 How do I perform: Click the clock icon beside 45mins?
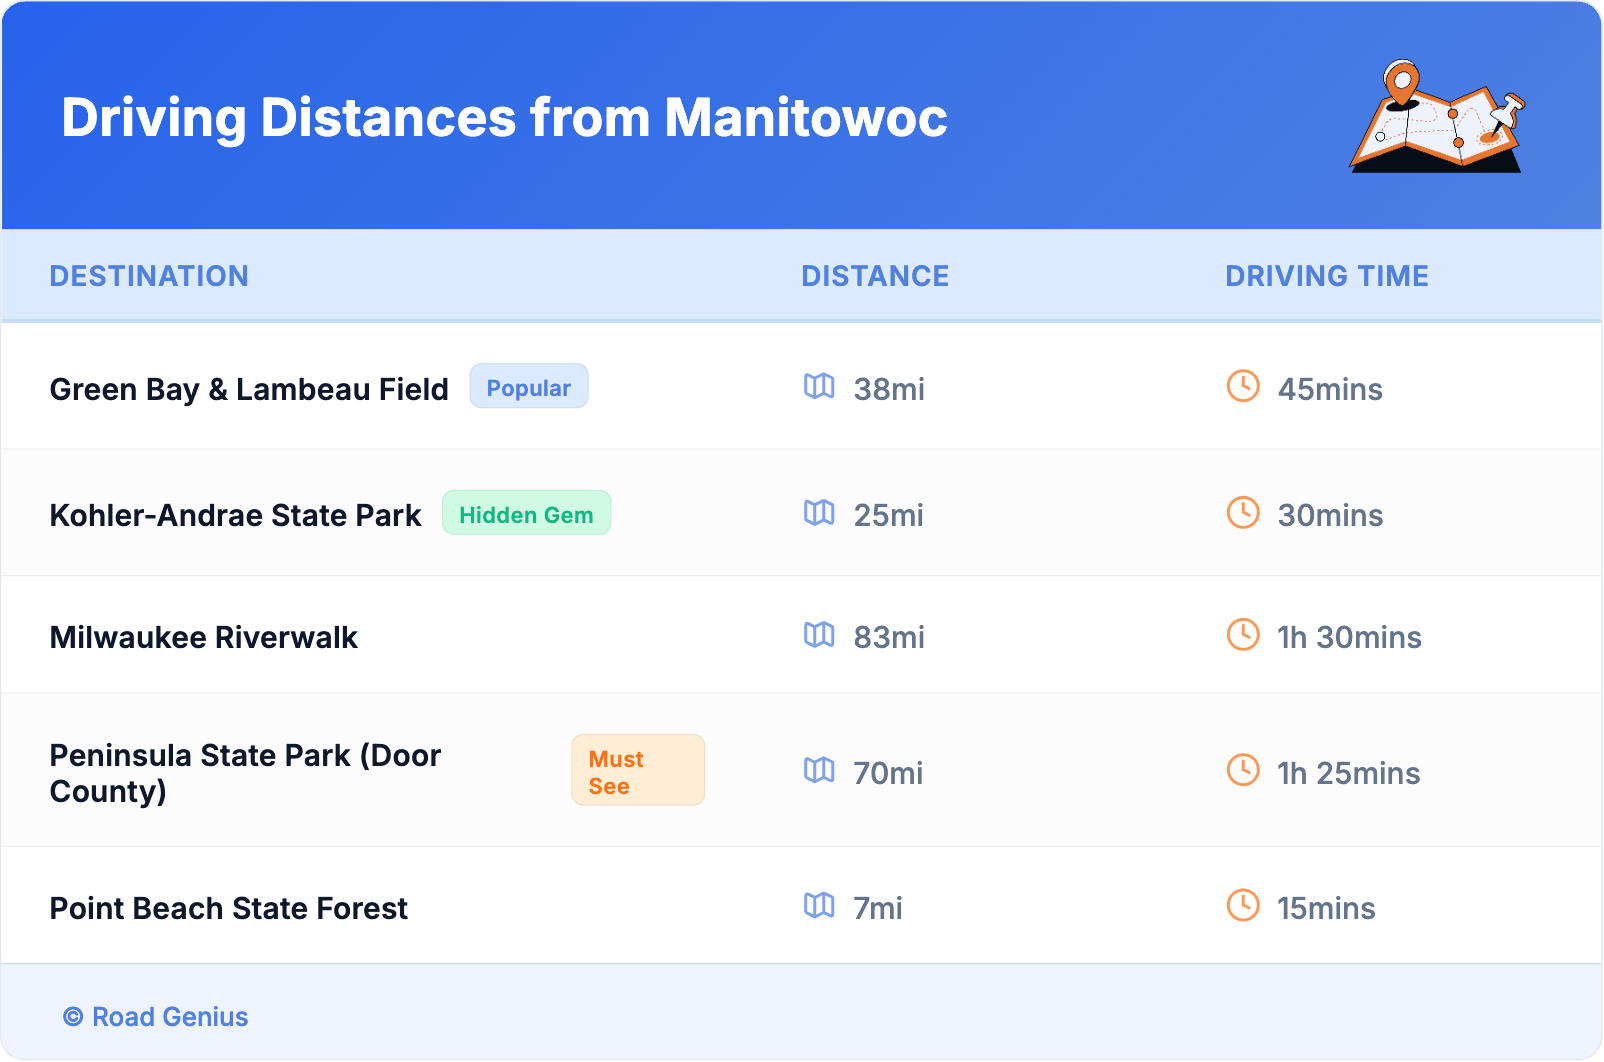coord(1243,386)
